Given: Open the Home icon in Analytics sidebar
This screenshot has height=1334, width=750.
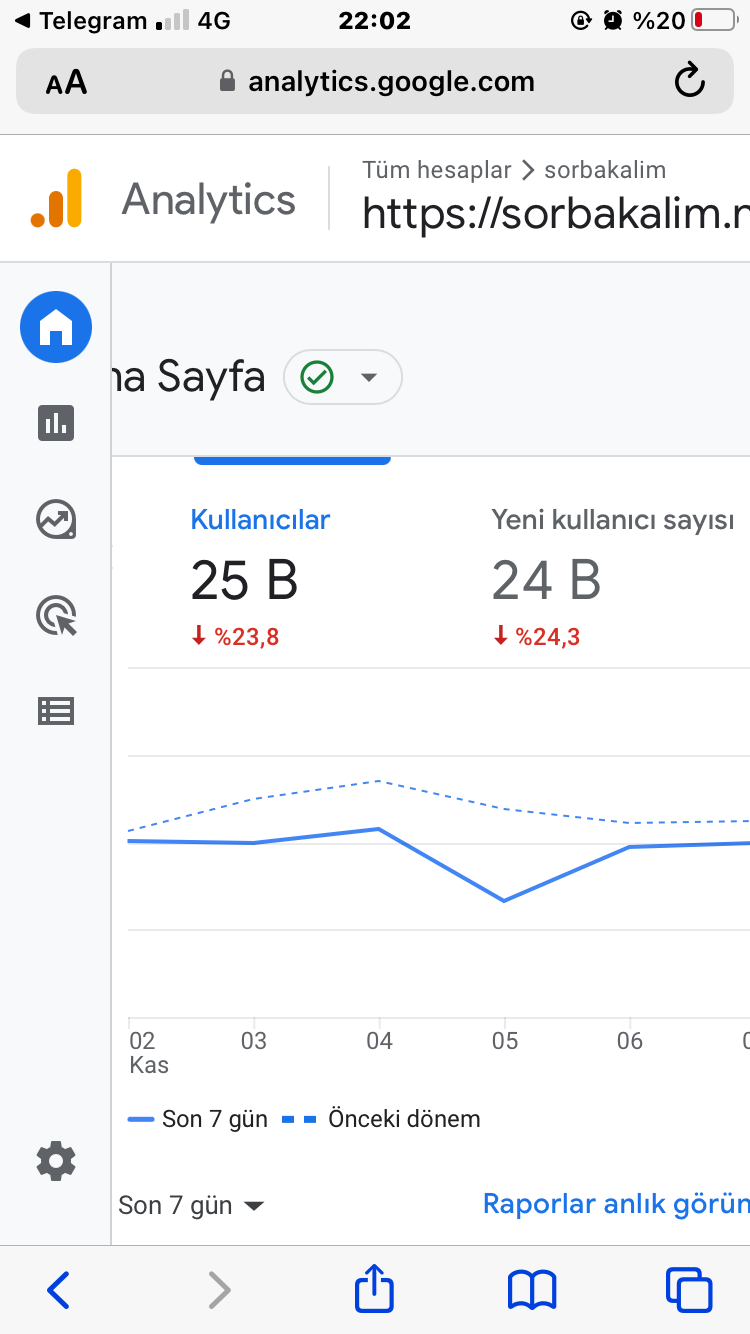Looking at the screenshot, I should (x=56, y=327).
